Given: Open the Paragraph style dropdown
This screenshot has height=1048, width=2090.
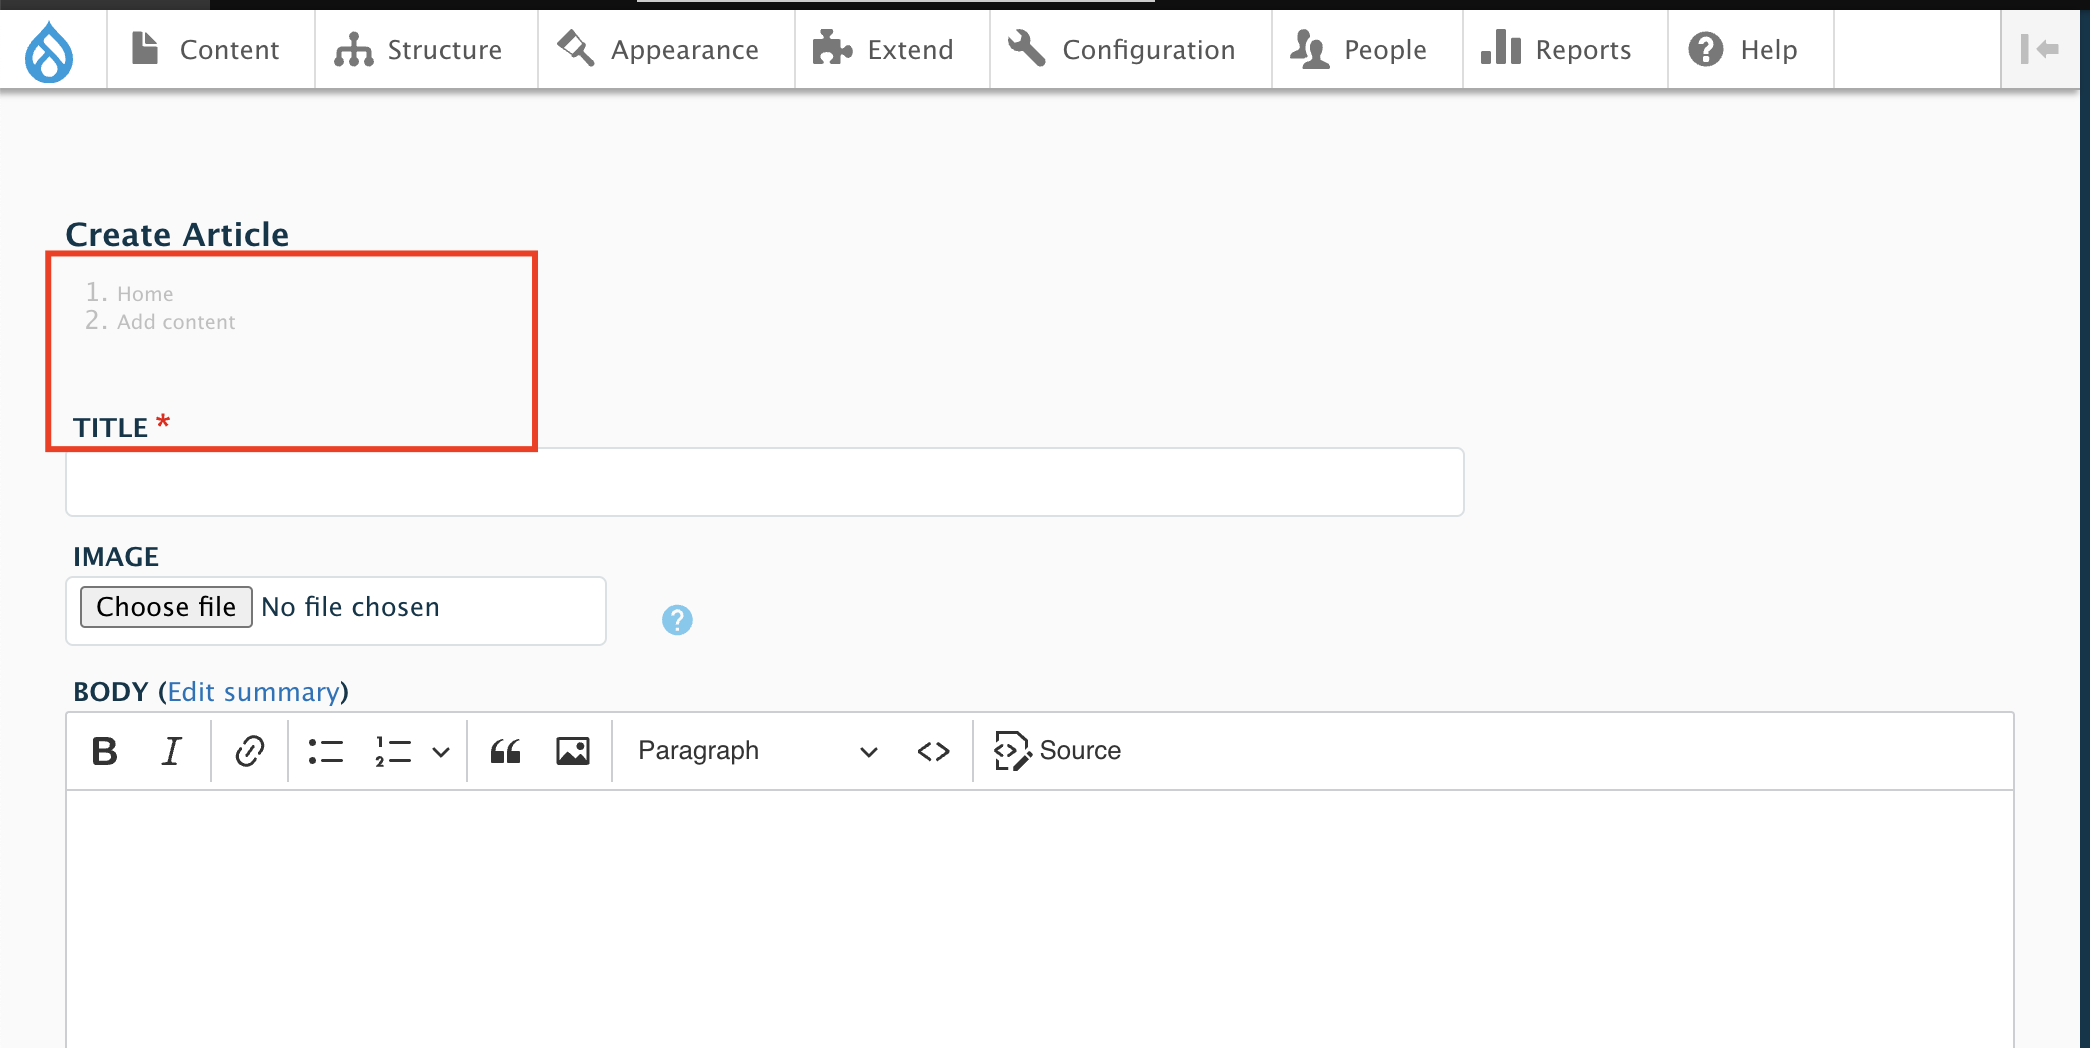Looking at the screenshot, I should point(756,751).
